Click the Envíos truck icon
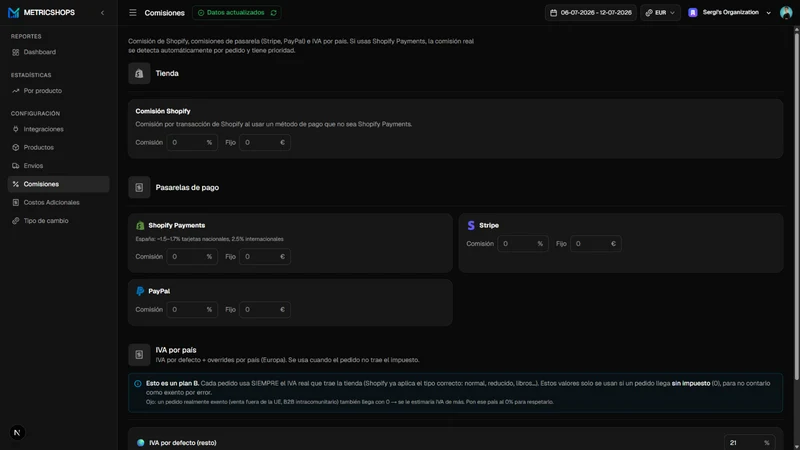The width and height of the screenshot is (800, 450). 16,166
